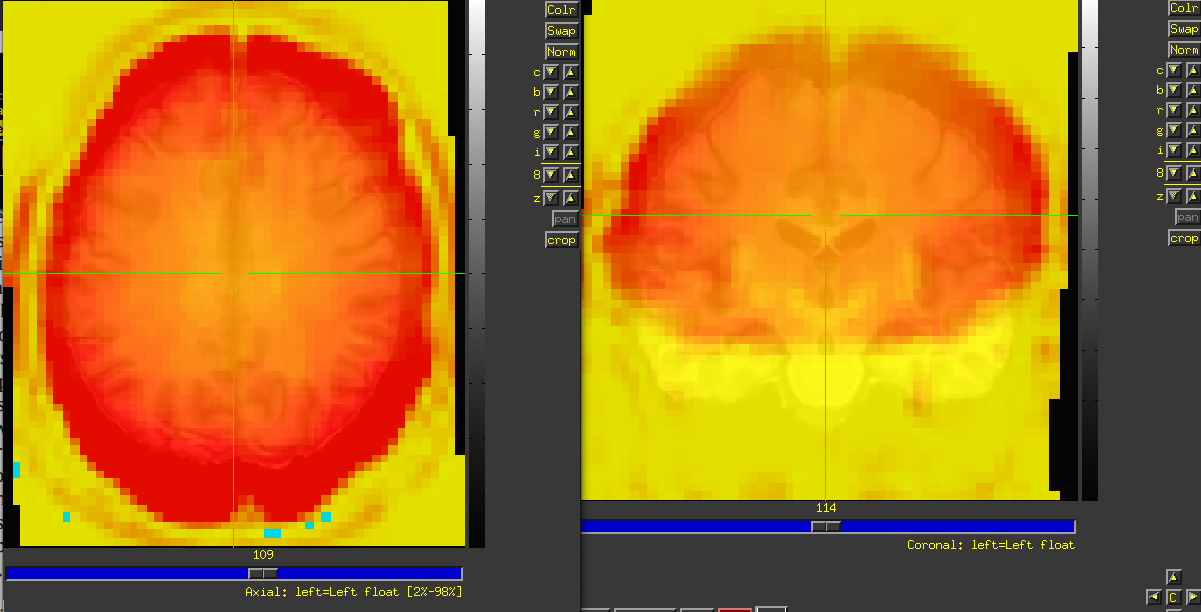Click crop button in axial viewer
Viewport: 1201px width, 612px height.
561,240
